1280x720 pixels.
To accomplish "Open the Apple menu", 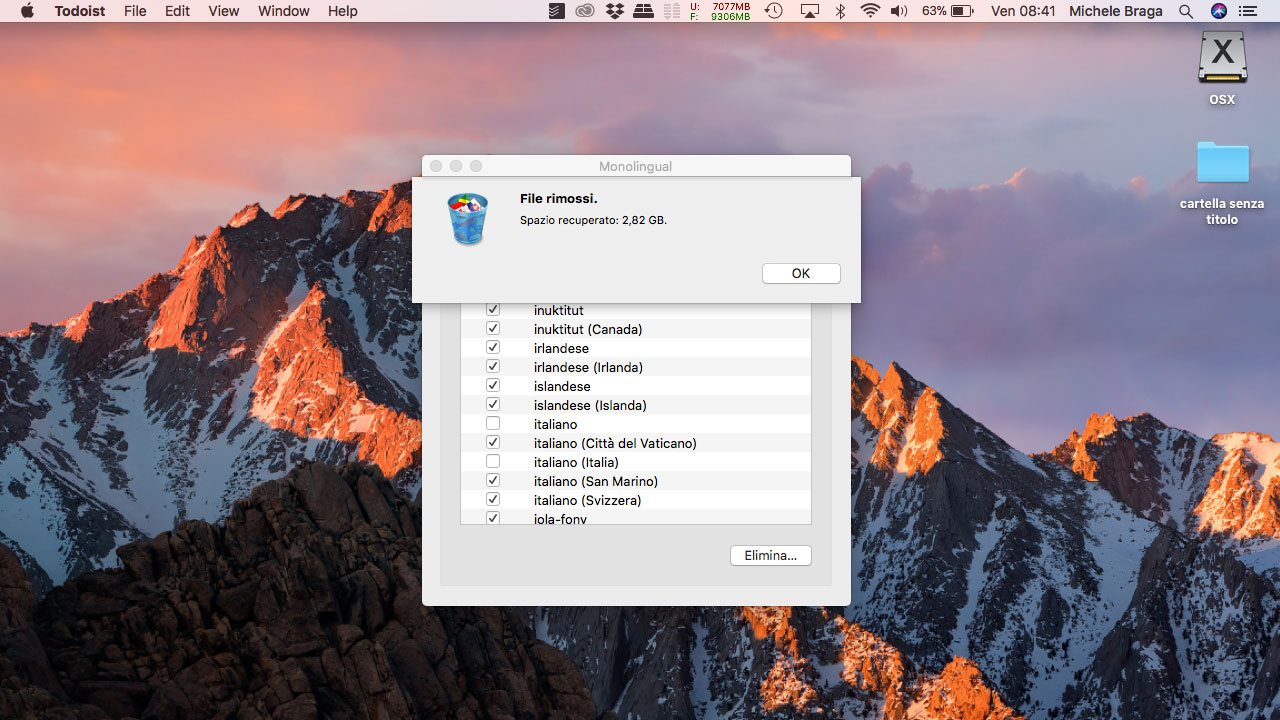I will 27,11.
